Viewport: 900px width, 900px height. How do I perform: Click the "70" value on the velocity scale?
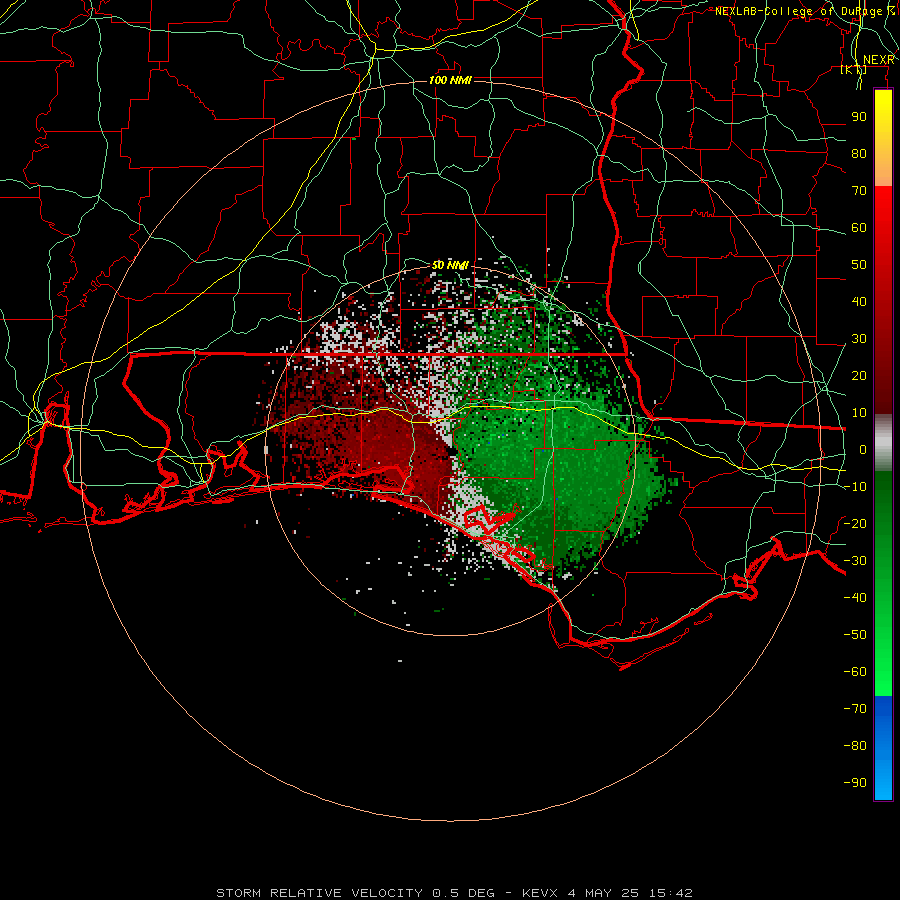click(x=859, y=191)
